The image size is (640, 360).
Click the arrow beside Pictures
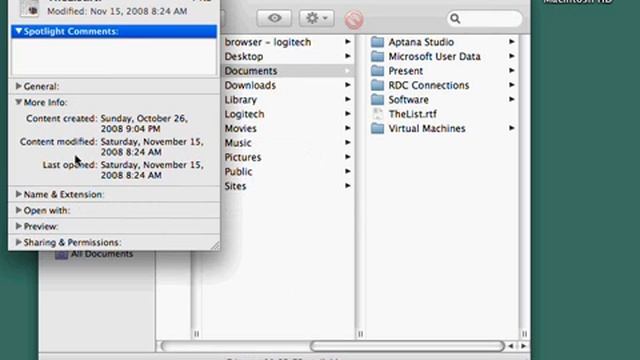pos(348,157)
